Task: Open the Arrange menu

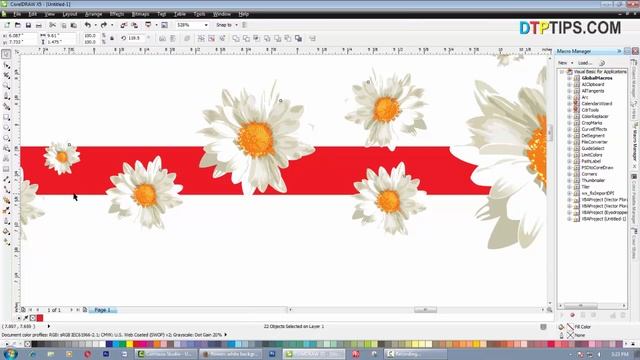Action: (x=93, y=14)
